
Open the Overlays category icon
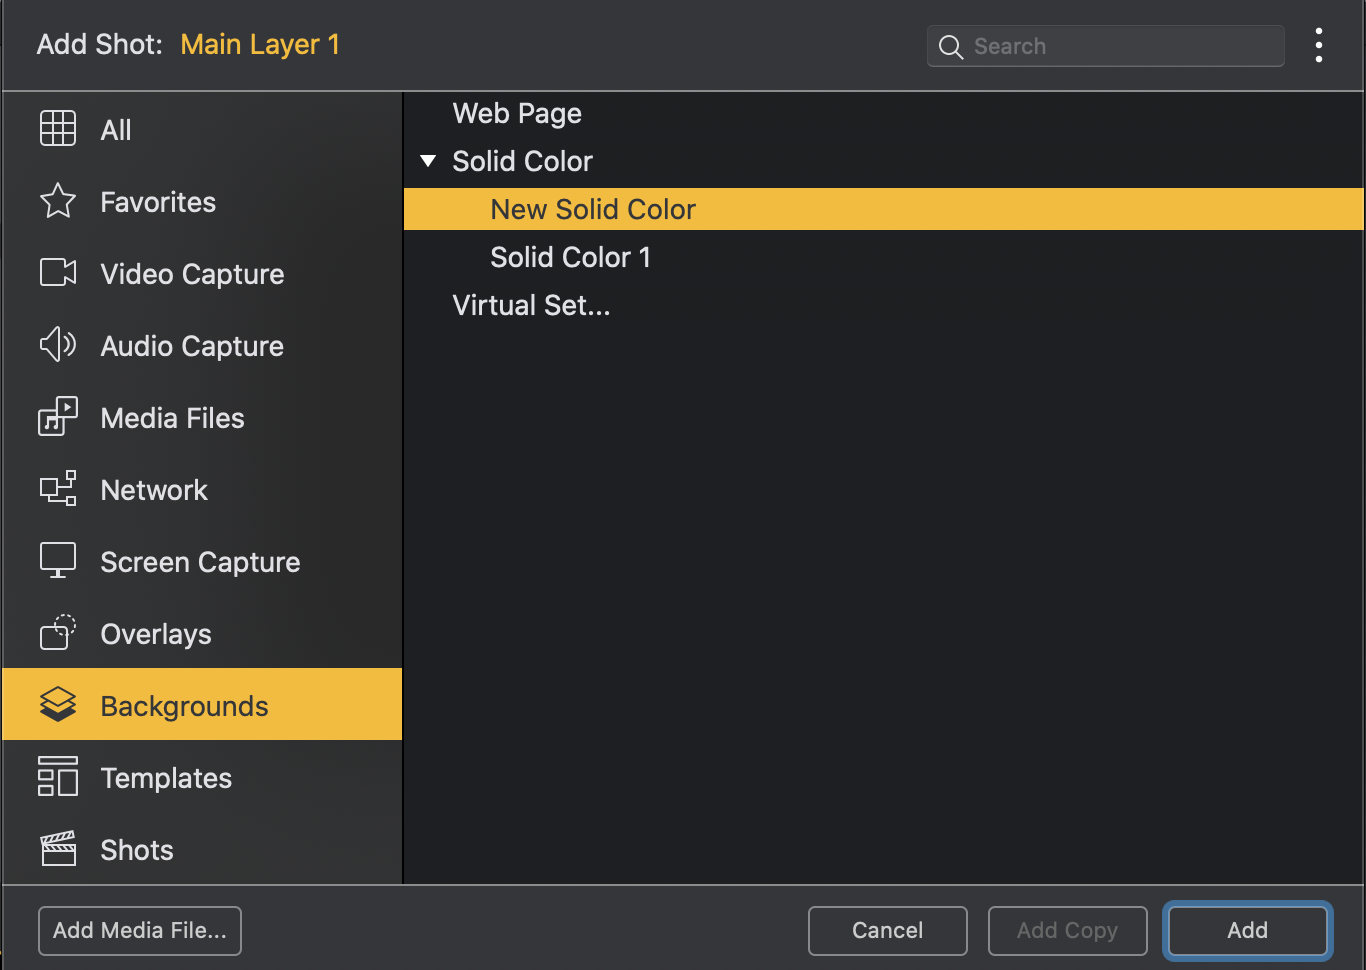(x=57, y=633)
